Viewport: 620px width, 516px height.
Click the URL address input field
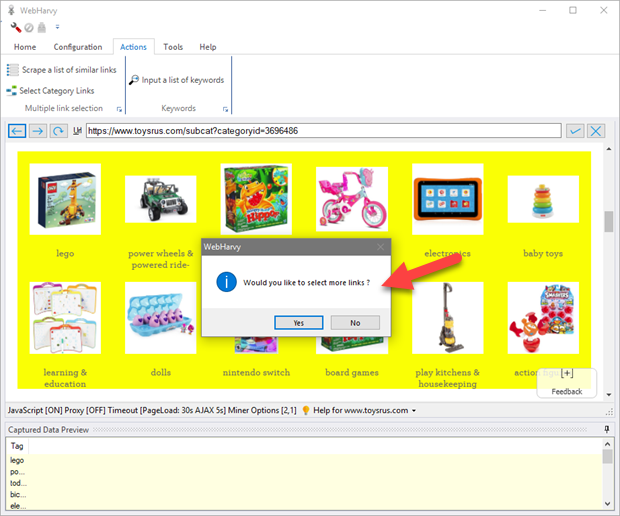pos(322,131)
